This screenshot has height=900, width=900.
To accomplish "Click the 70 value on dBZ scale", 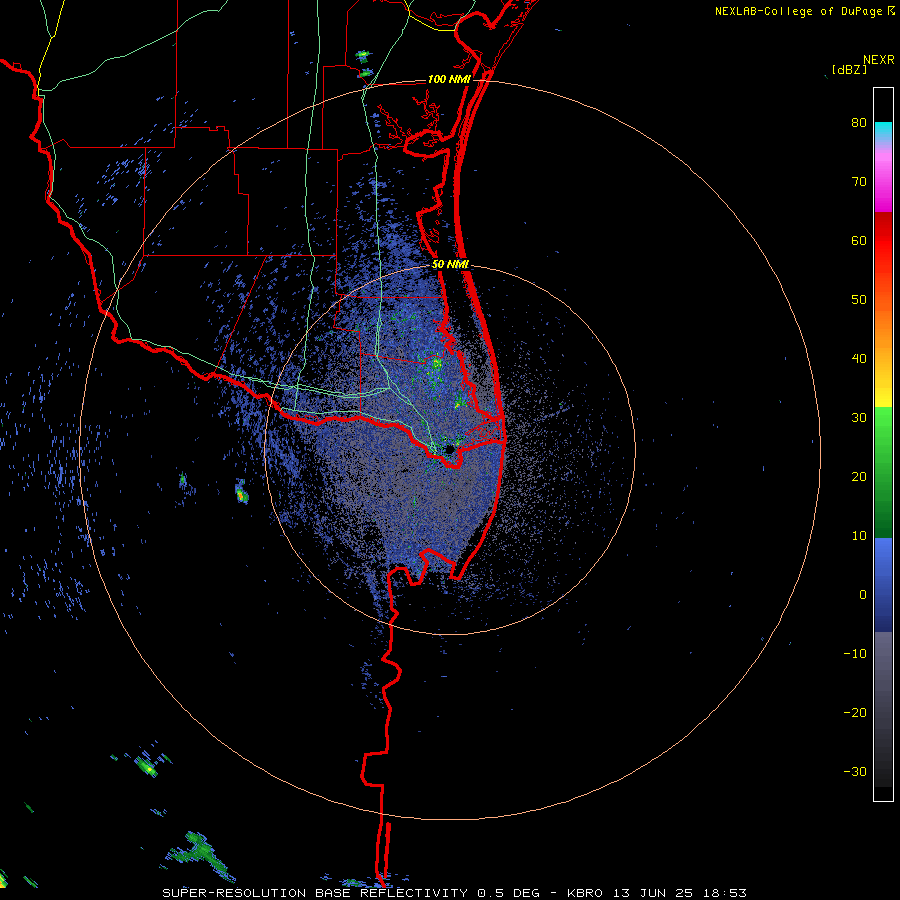I will click(x=859, y=182).
